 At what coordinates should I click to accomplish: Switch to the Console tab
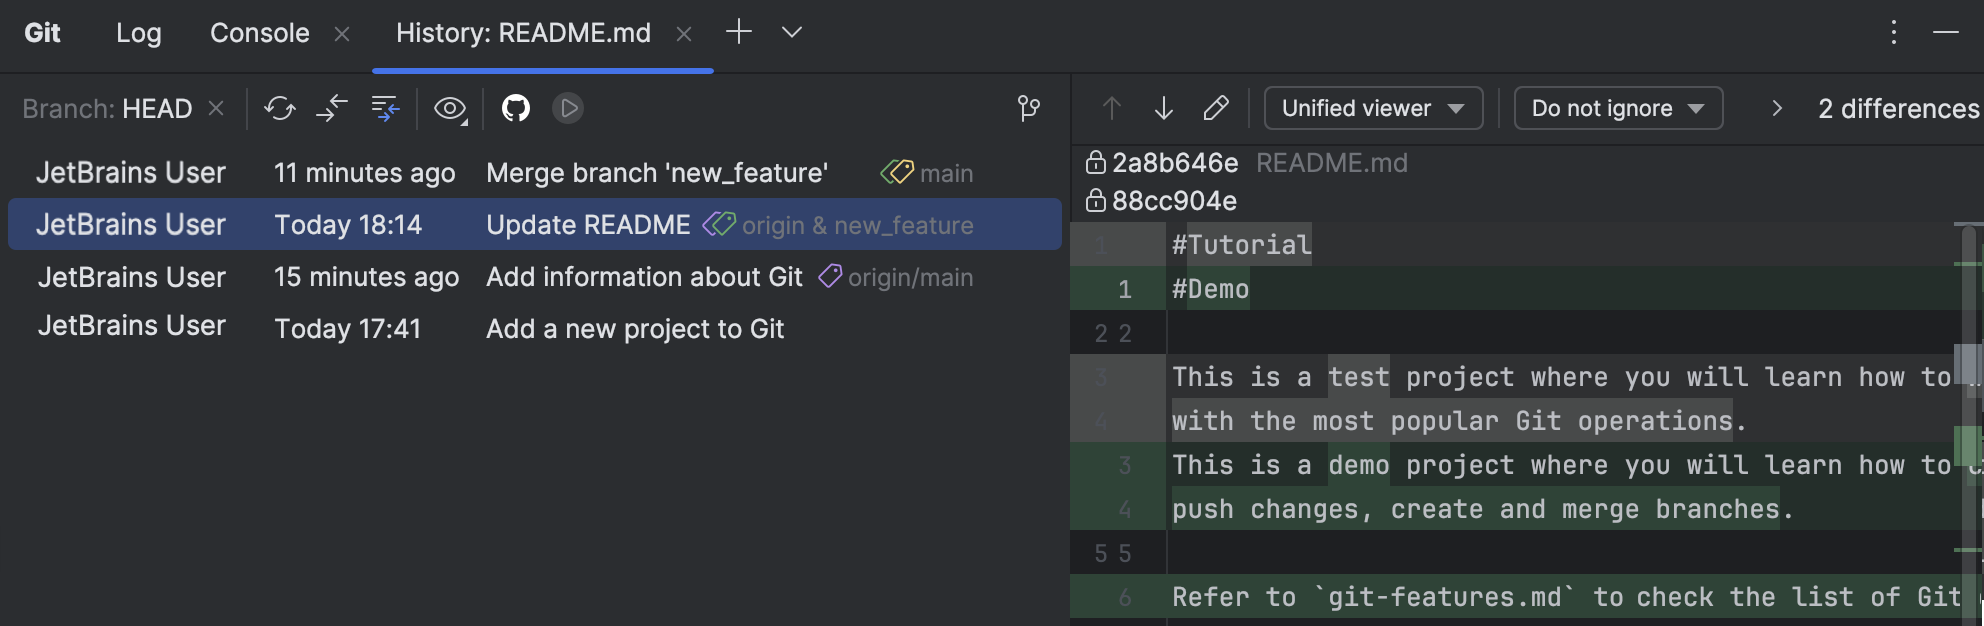click(260, 33)
